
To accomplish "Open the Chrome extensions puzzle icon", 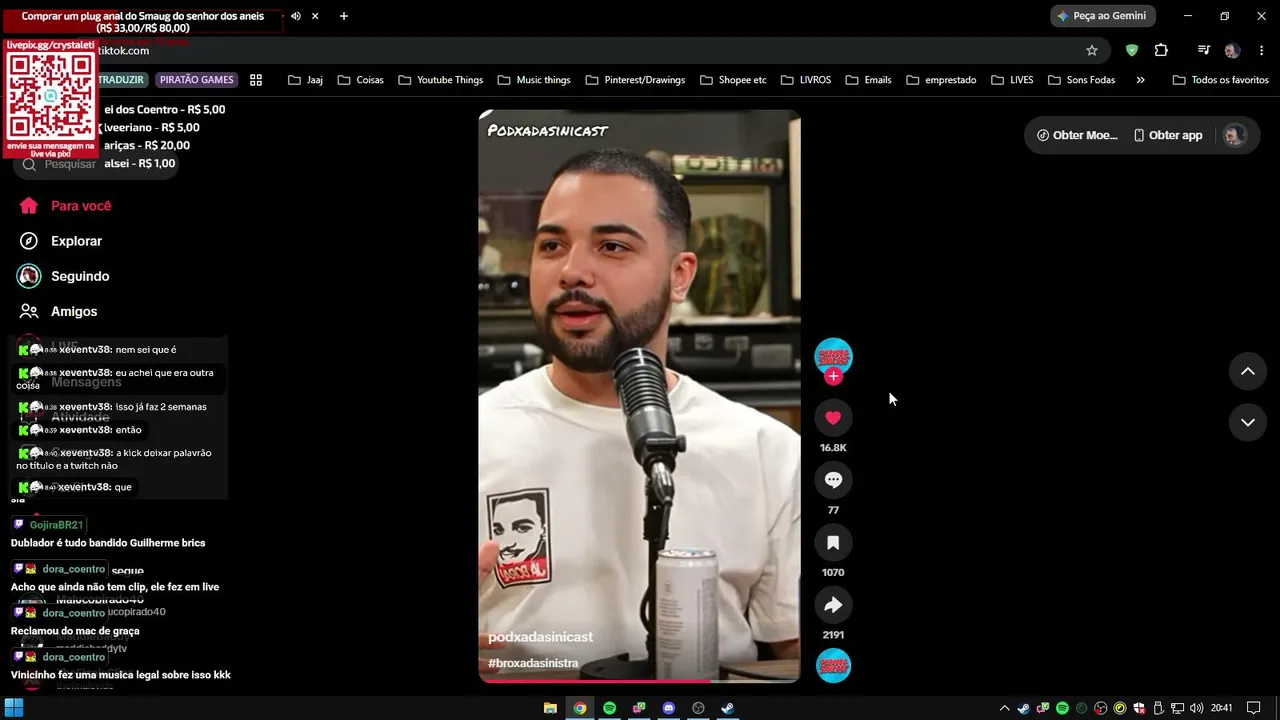I will tap(1161, 50).
